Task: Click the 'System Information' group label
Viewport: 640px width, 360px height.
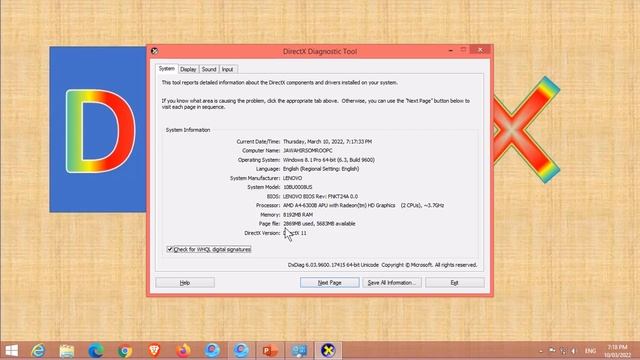Action: tap(188, 130)
